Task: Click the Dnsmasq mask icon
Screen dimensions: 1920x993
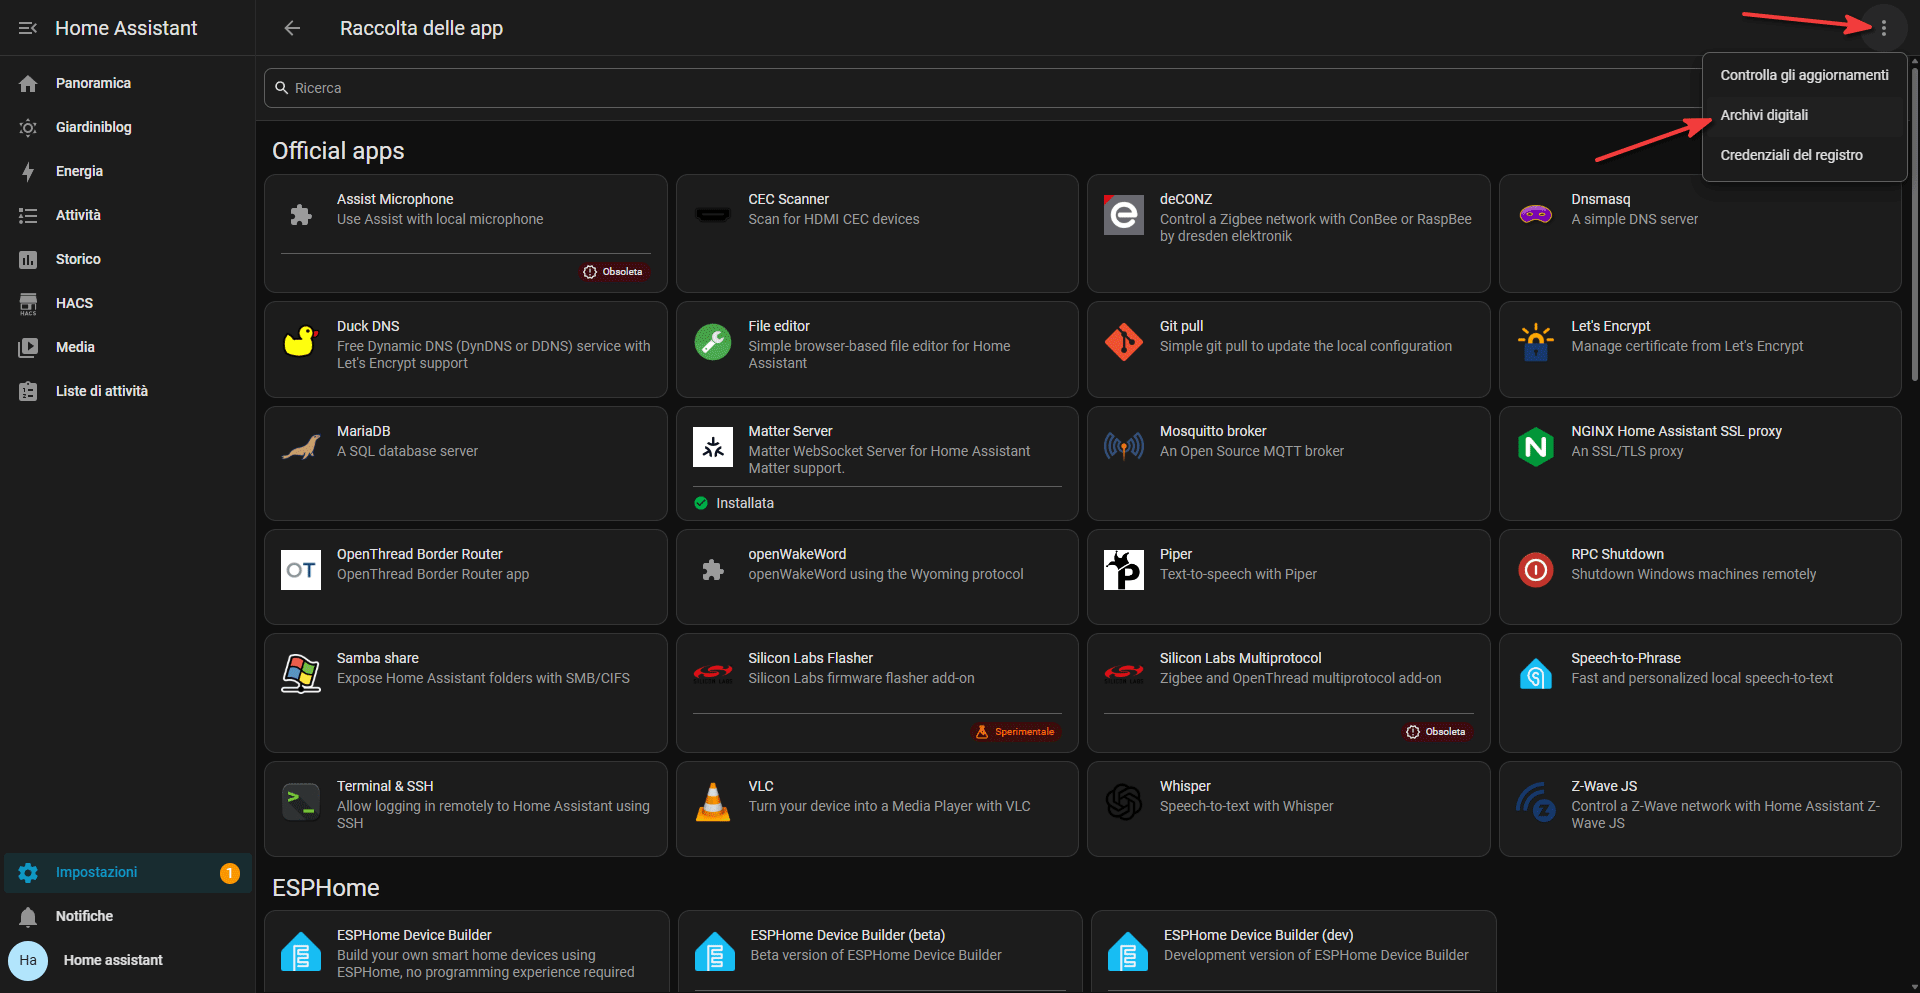Action: click(1536, 215)
